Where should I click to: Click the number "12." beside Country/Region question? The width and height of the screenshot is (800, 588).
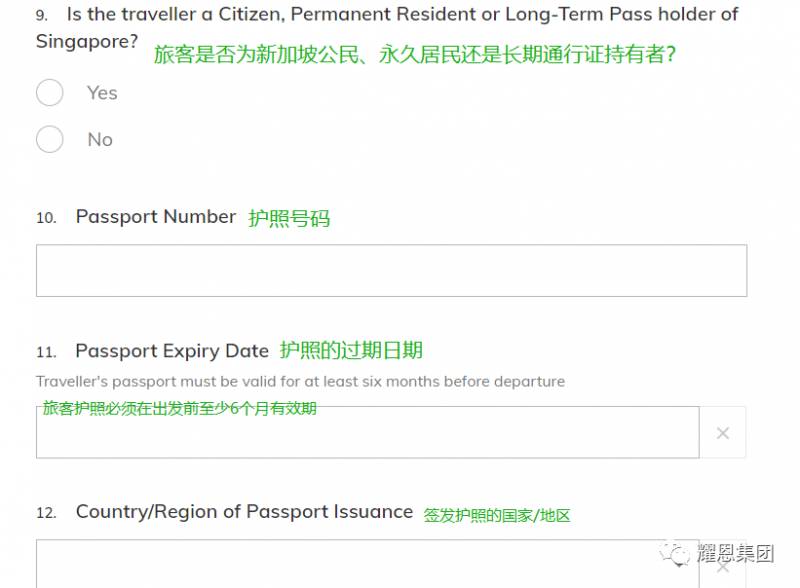point(47,511)
